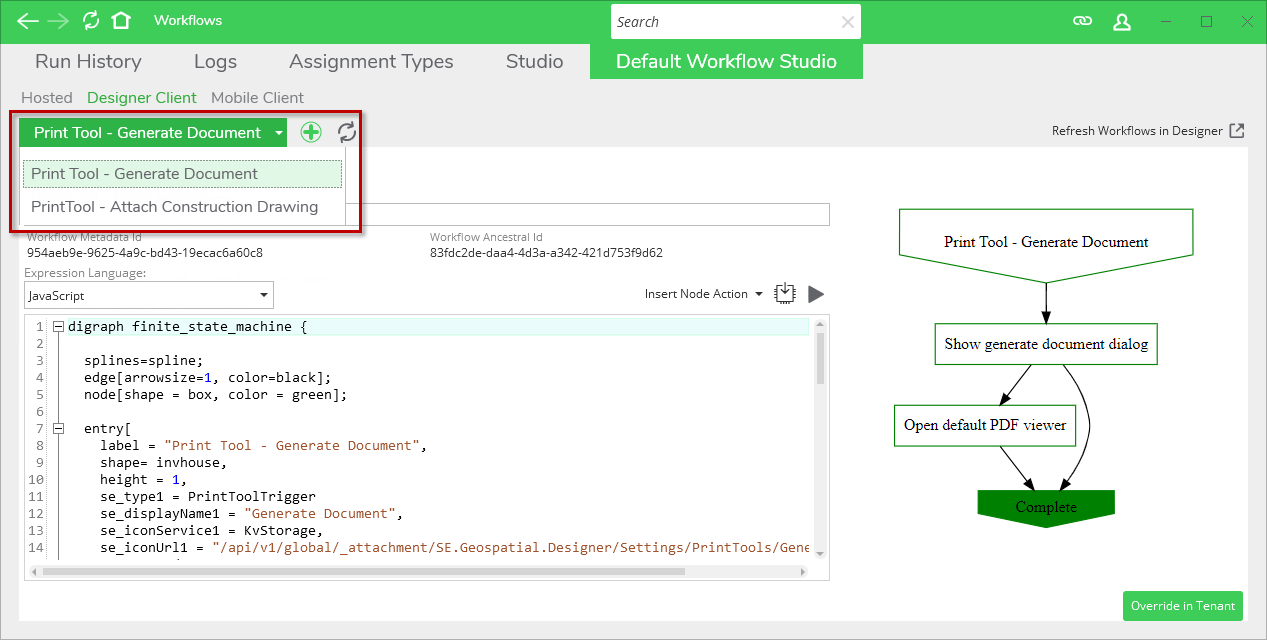Open Studio tab
Viewport: 1267px width, 640px height.
tap(534, 61)
